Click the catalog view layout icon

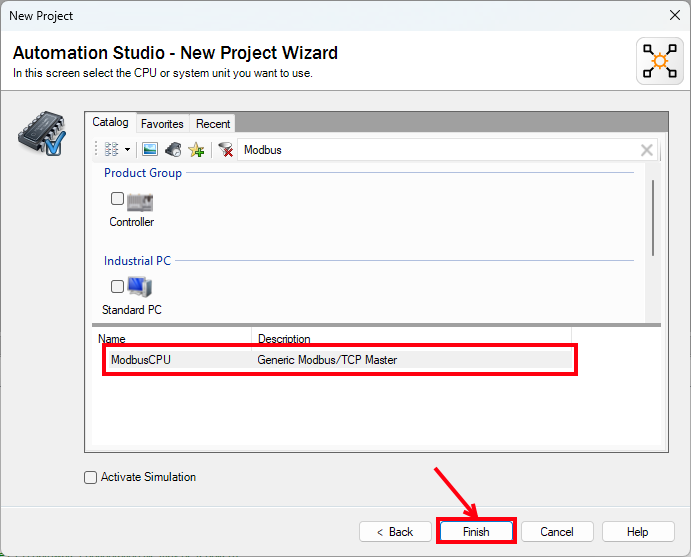111,149
